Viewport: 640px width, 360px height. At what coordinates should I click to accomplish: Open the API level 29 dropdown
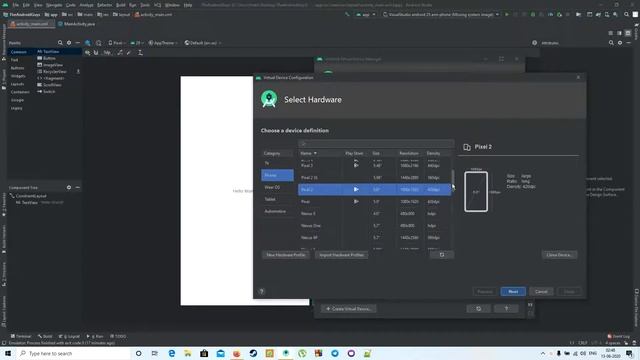coord(136,43)
